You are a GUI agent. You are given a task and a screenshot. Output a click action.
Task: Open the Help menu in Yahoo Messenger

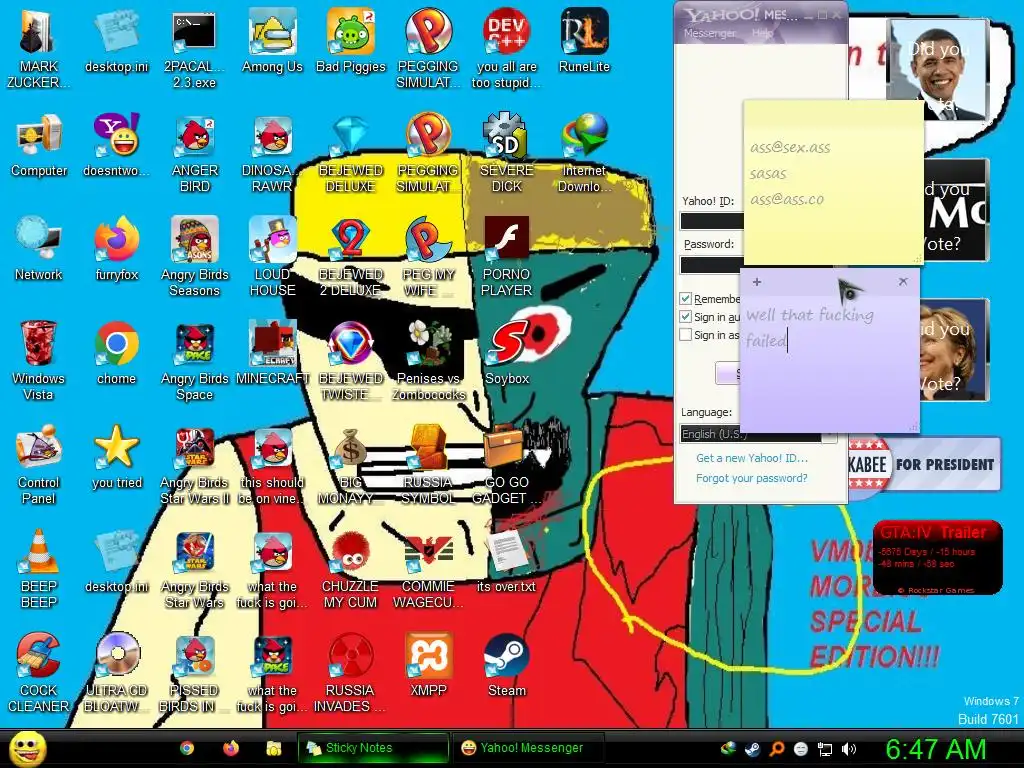pyautogui.click(x=762, y=33)
